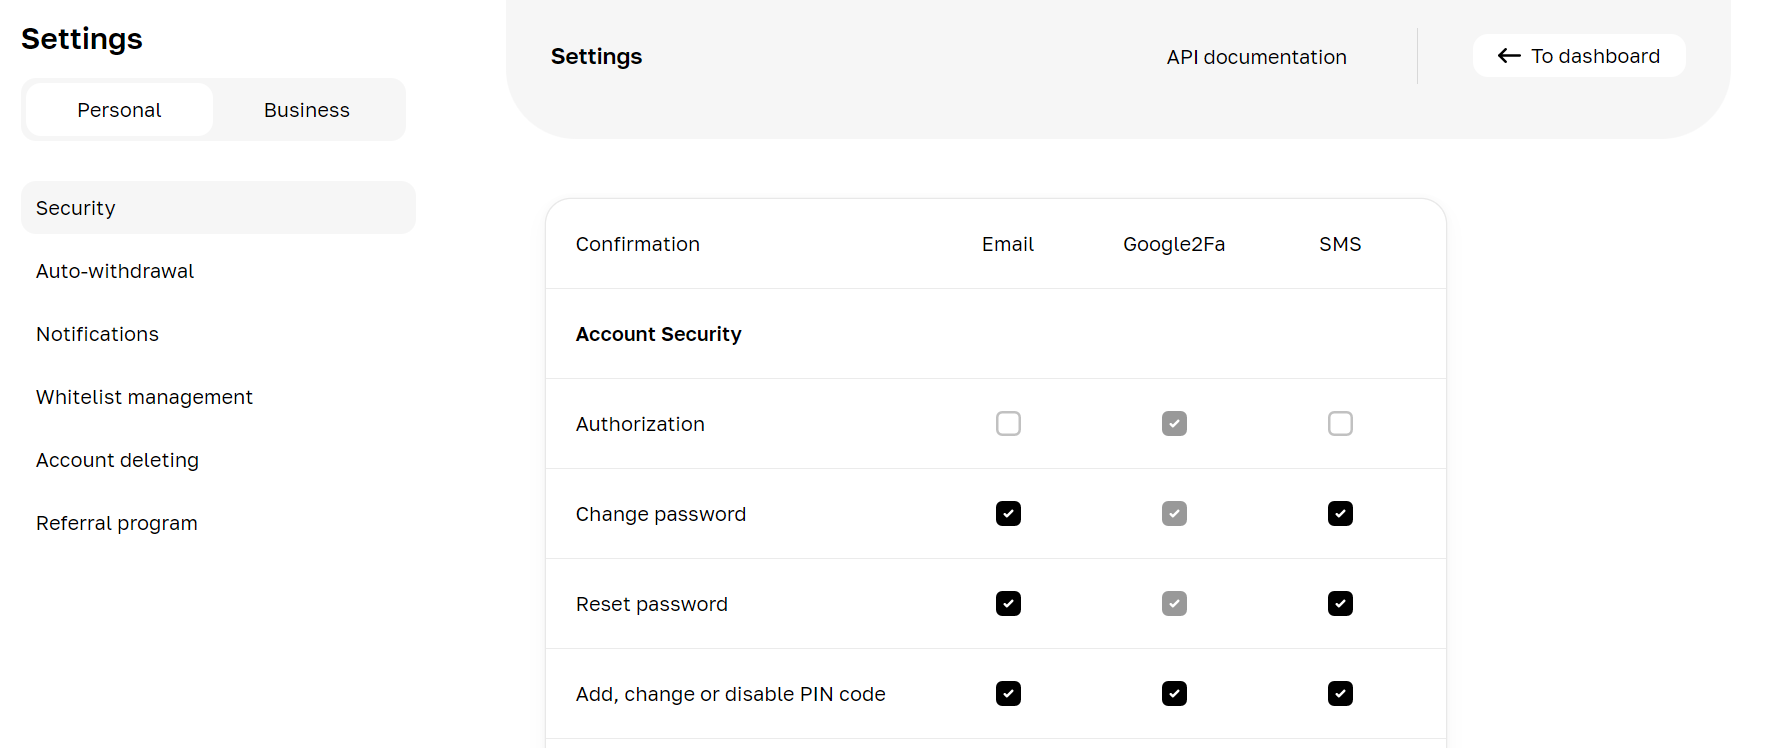Uncheck SMS for PIN code changes
The image size is (1782, 748).
pyautogui.click(x=1340, y=694)
